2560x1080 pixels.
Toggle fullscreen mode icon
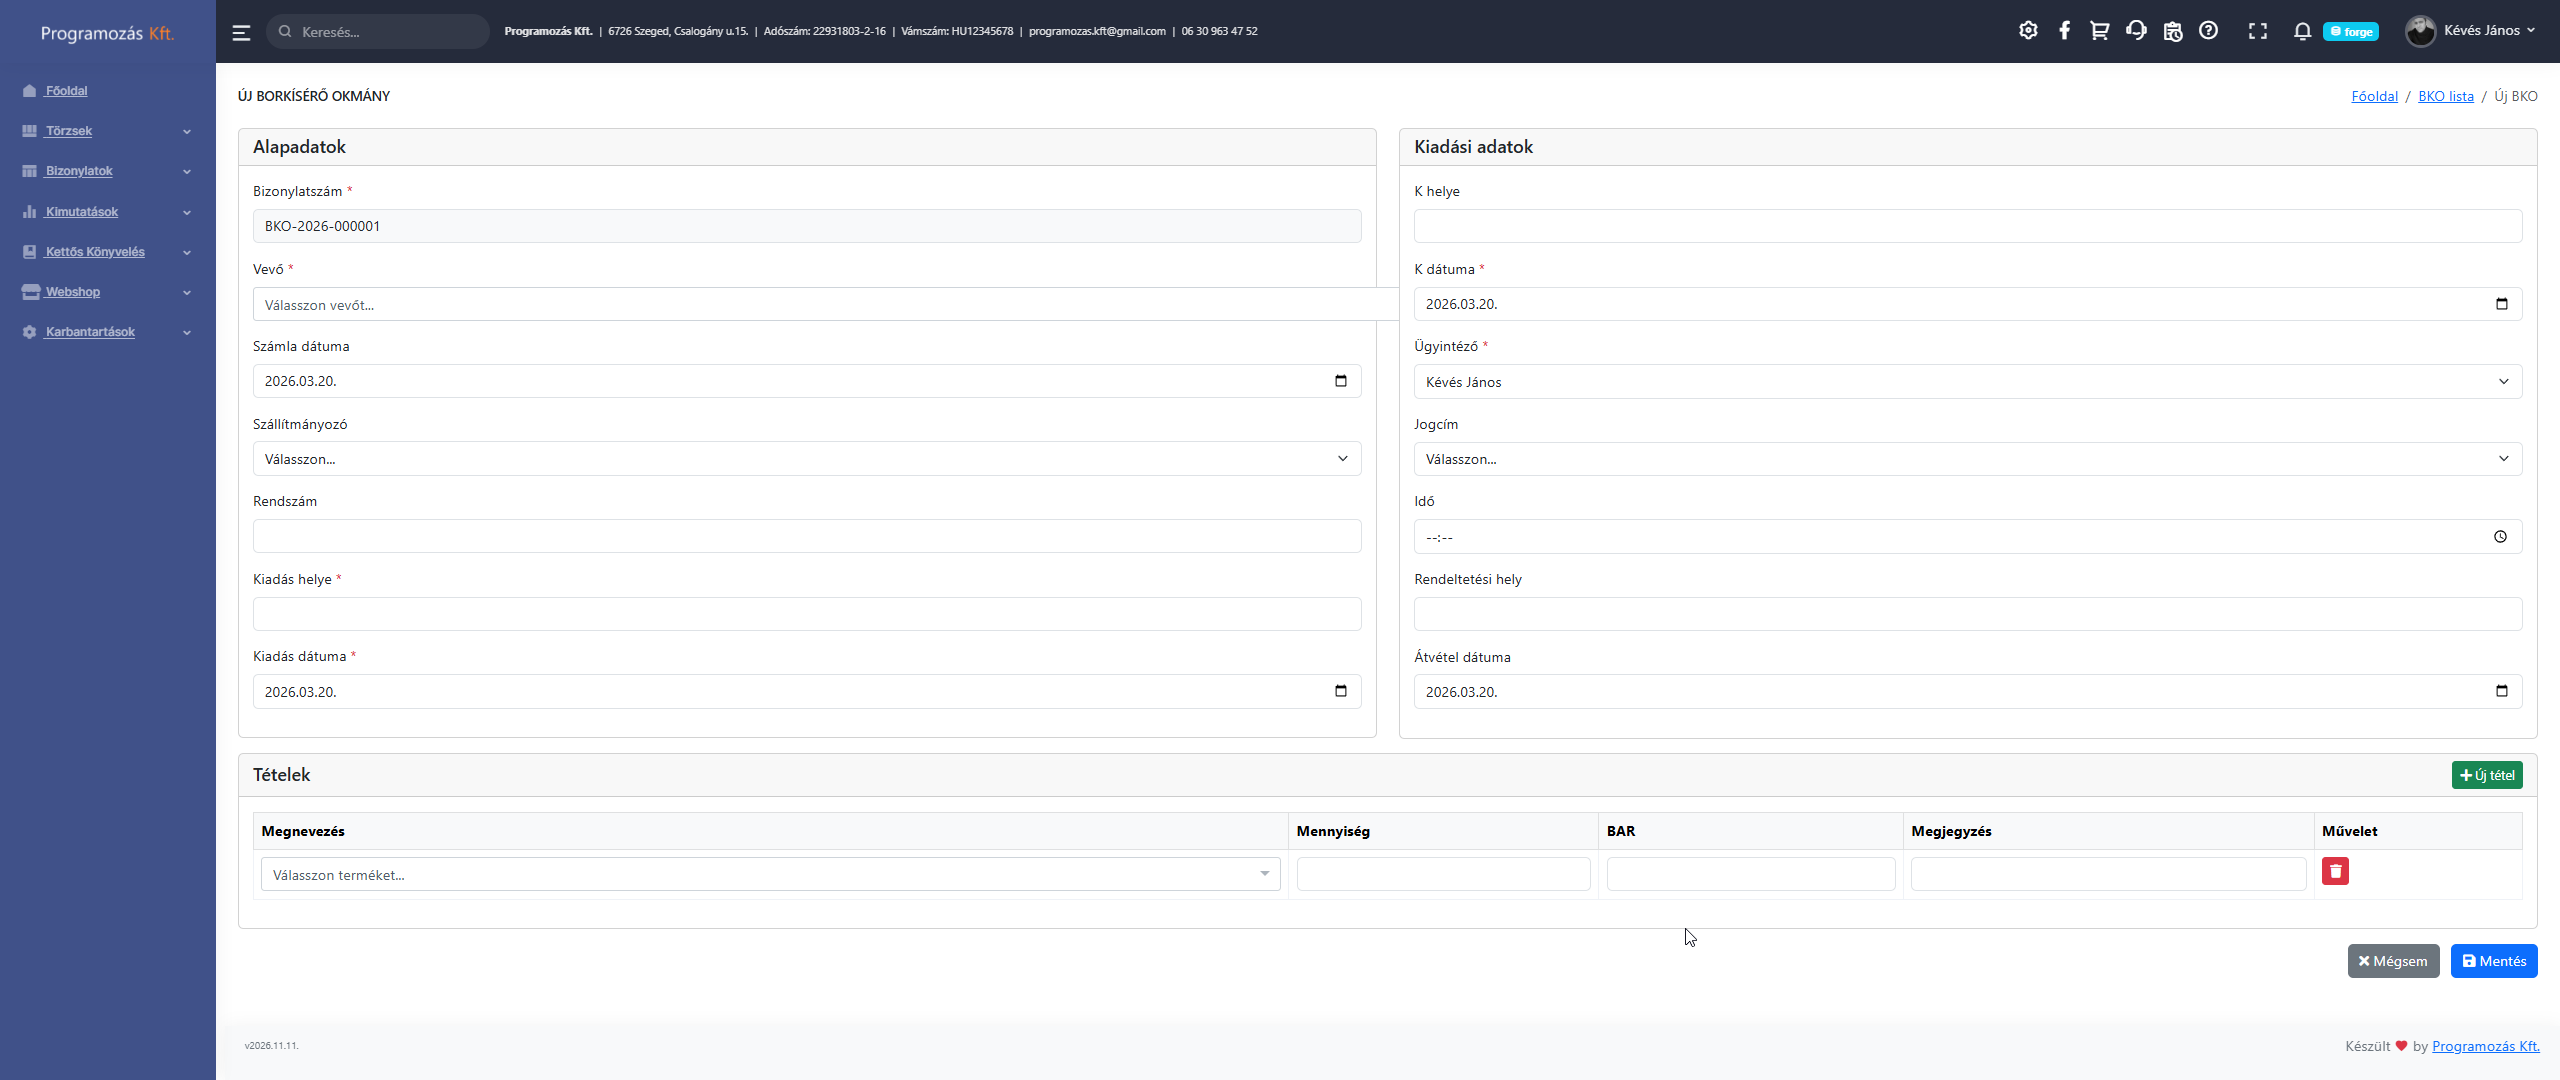(x=2257, y=31)
